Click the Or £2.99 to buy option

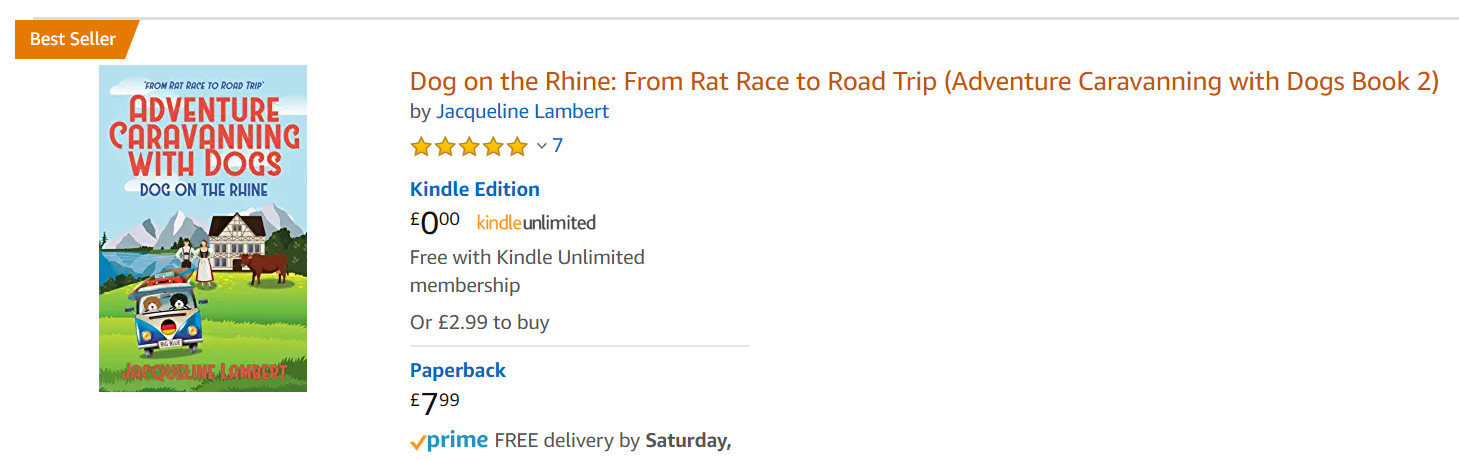pos(479,322)
